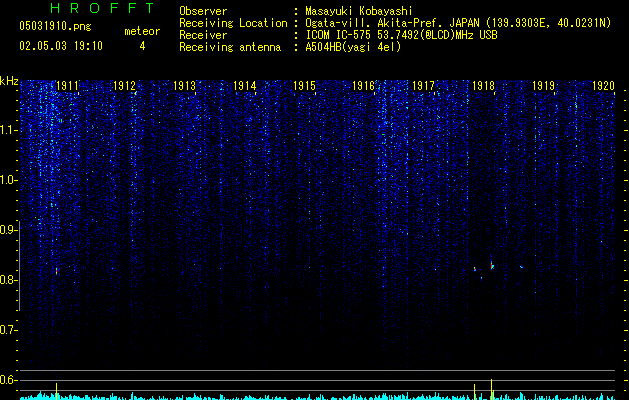Image resolution: width=629 pixels, height=400 pixels.
Task: Click the date stamp 02.05.03 19:10
Action: [61, 46]
